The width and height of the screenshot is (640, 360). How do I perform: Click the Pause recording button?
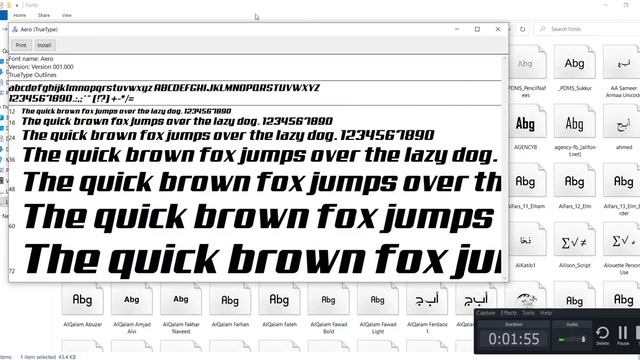[x=623, y=336]
